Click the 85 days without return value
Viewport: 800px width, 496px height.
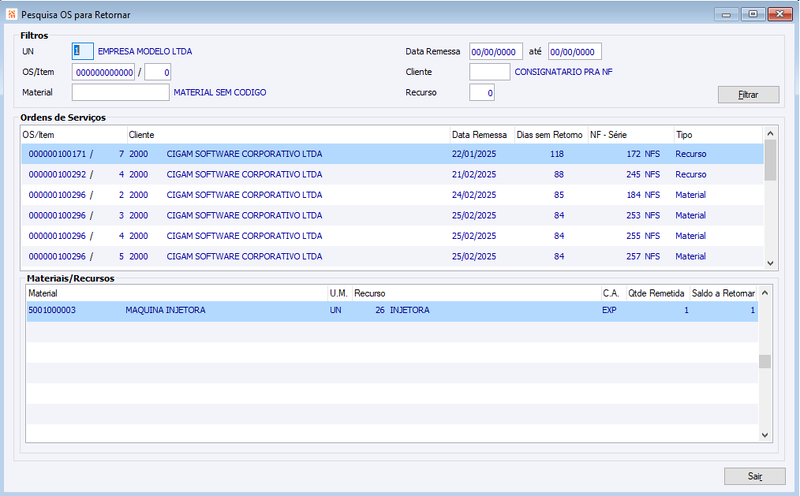[559, 195]
